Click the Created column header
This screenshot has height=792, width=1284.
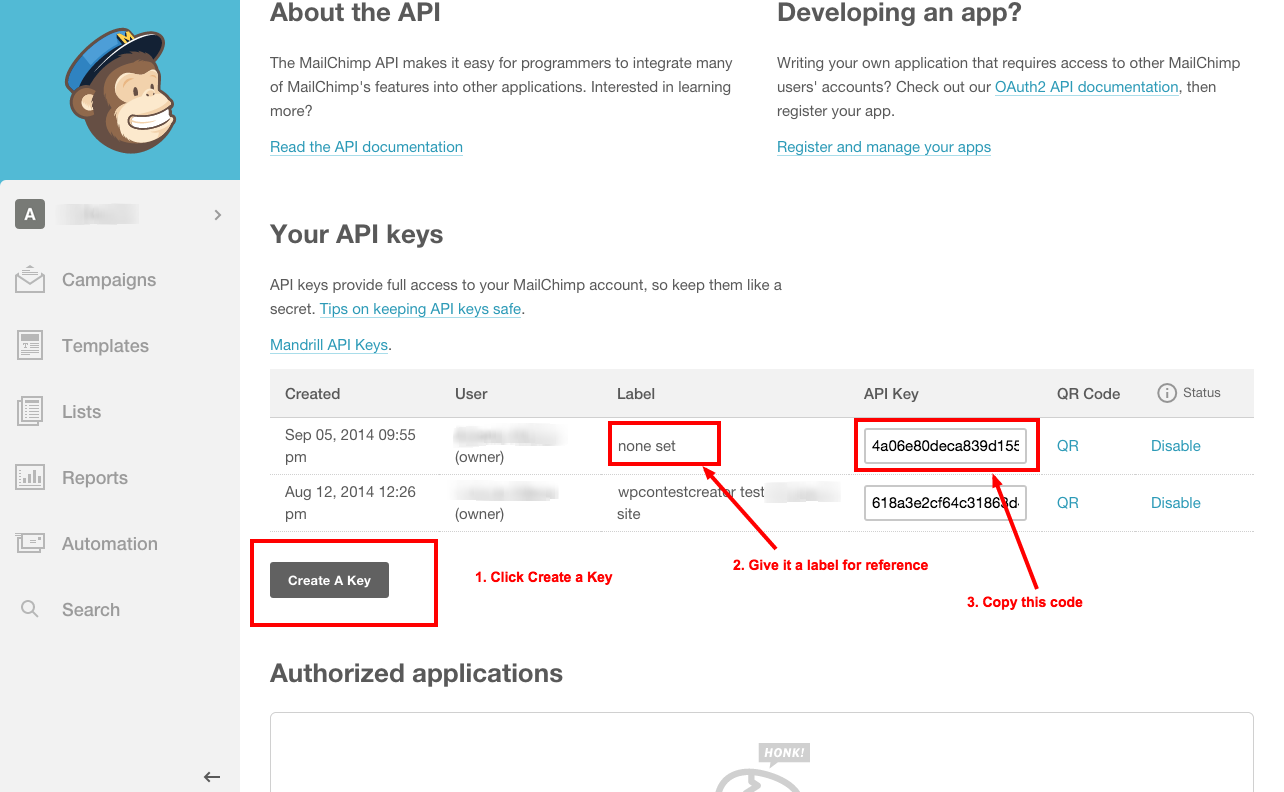pyautogui.click(x=313, y=394)
